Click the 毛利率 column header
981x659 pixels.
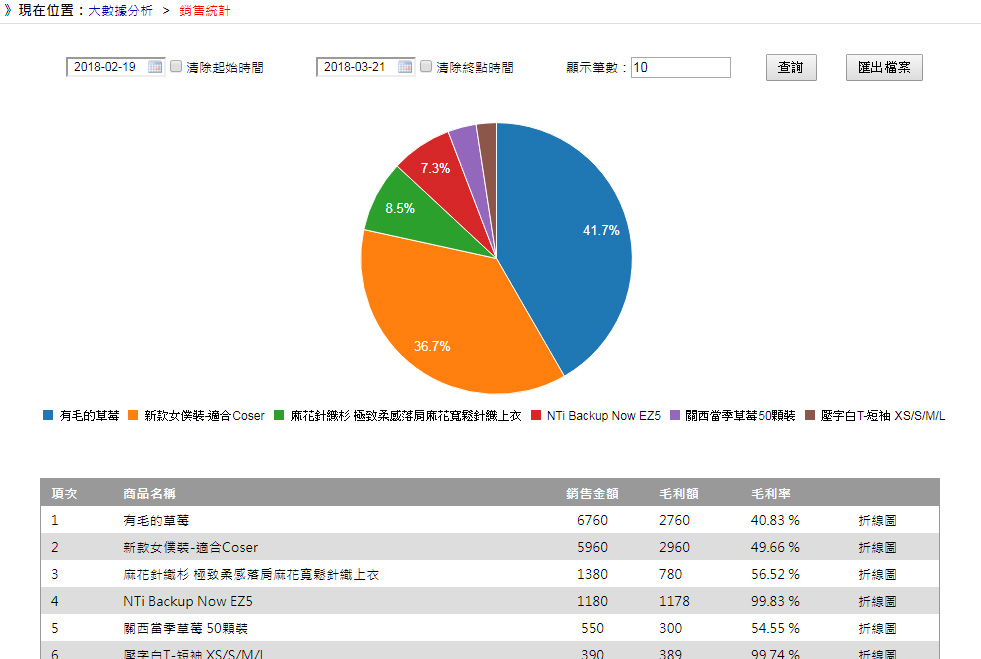click(770, 493)
